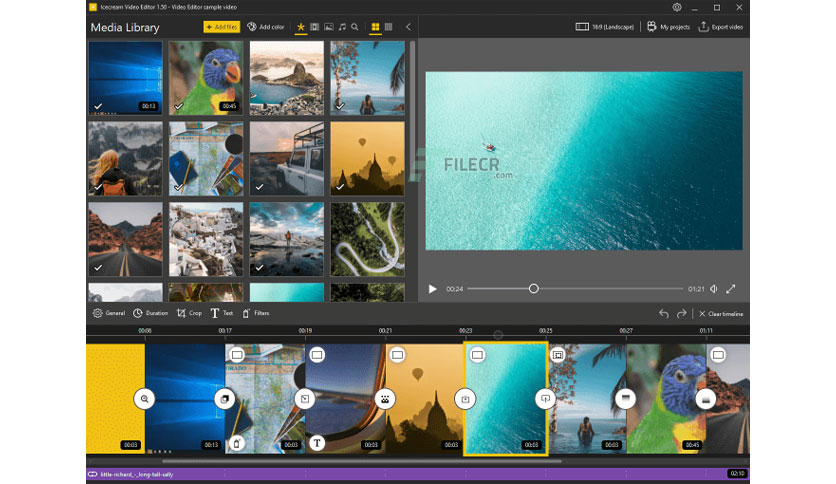The image size is (836, 484).
Task: Switch to small grid list view
Action: click(x=389, y=27)
